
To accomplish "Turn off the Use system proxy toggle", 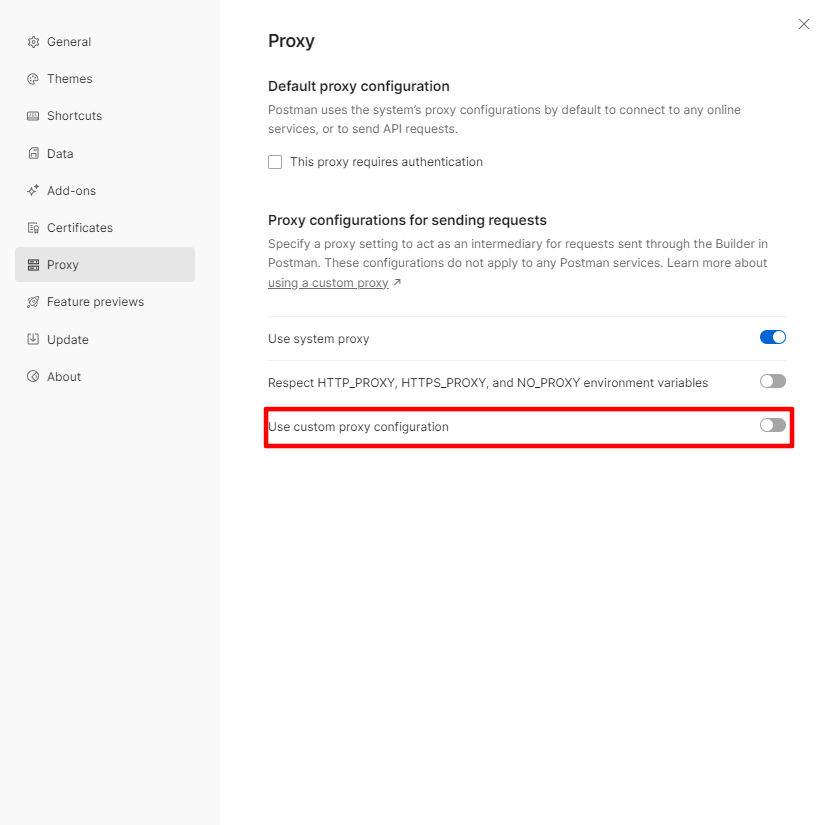I will (773, 338).
